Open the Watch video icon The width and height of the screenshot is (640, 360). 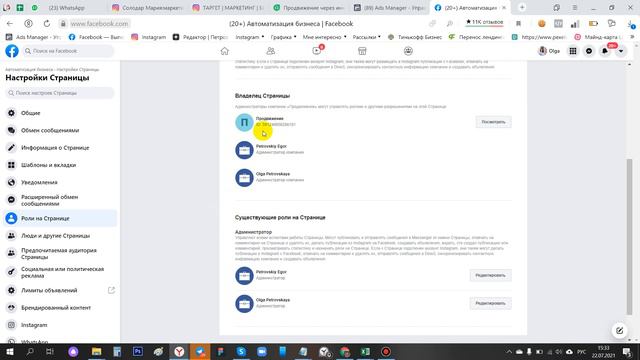pos(317,51)
